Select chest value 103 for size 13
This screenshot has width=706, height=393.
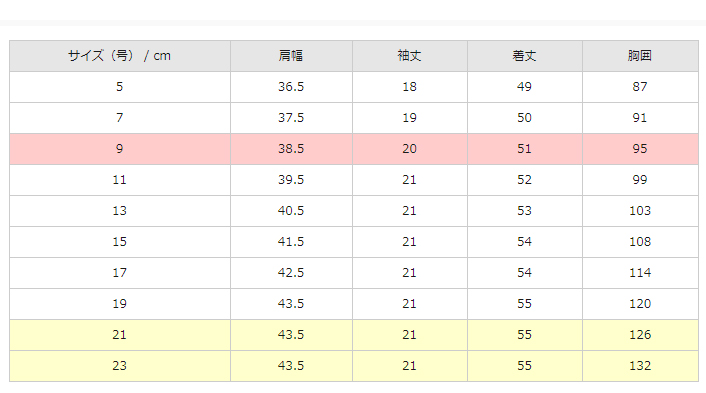pyautogui.click(x=640, y=211)
